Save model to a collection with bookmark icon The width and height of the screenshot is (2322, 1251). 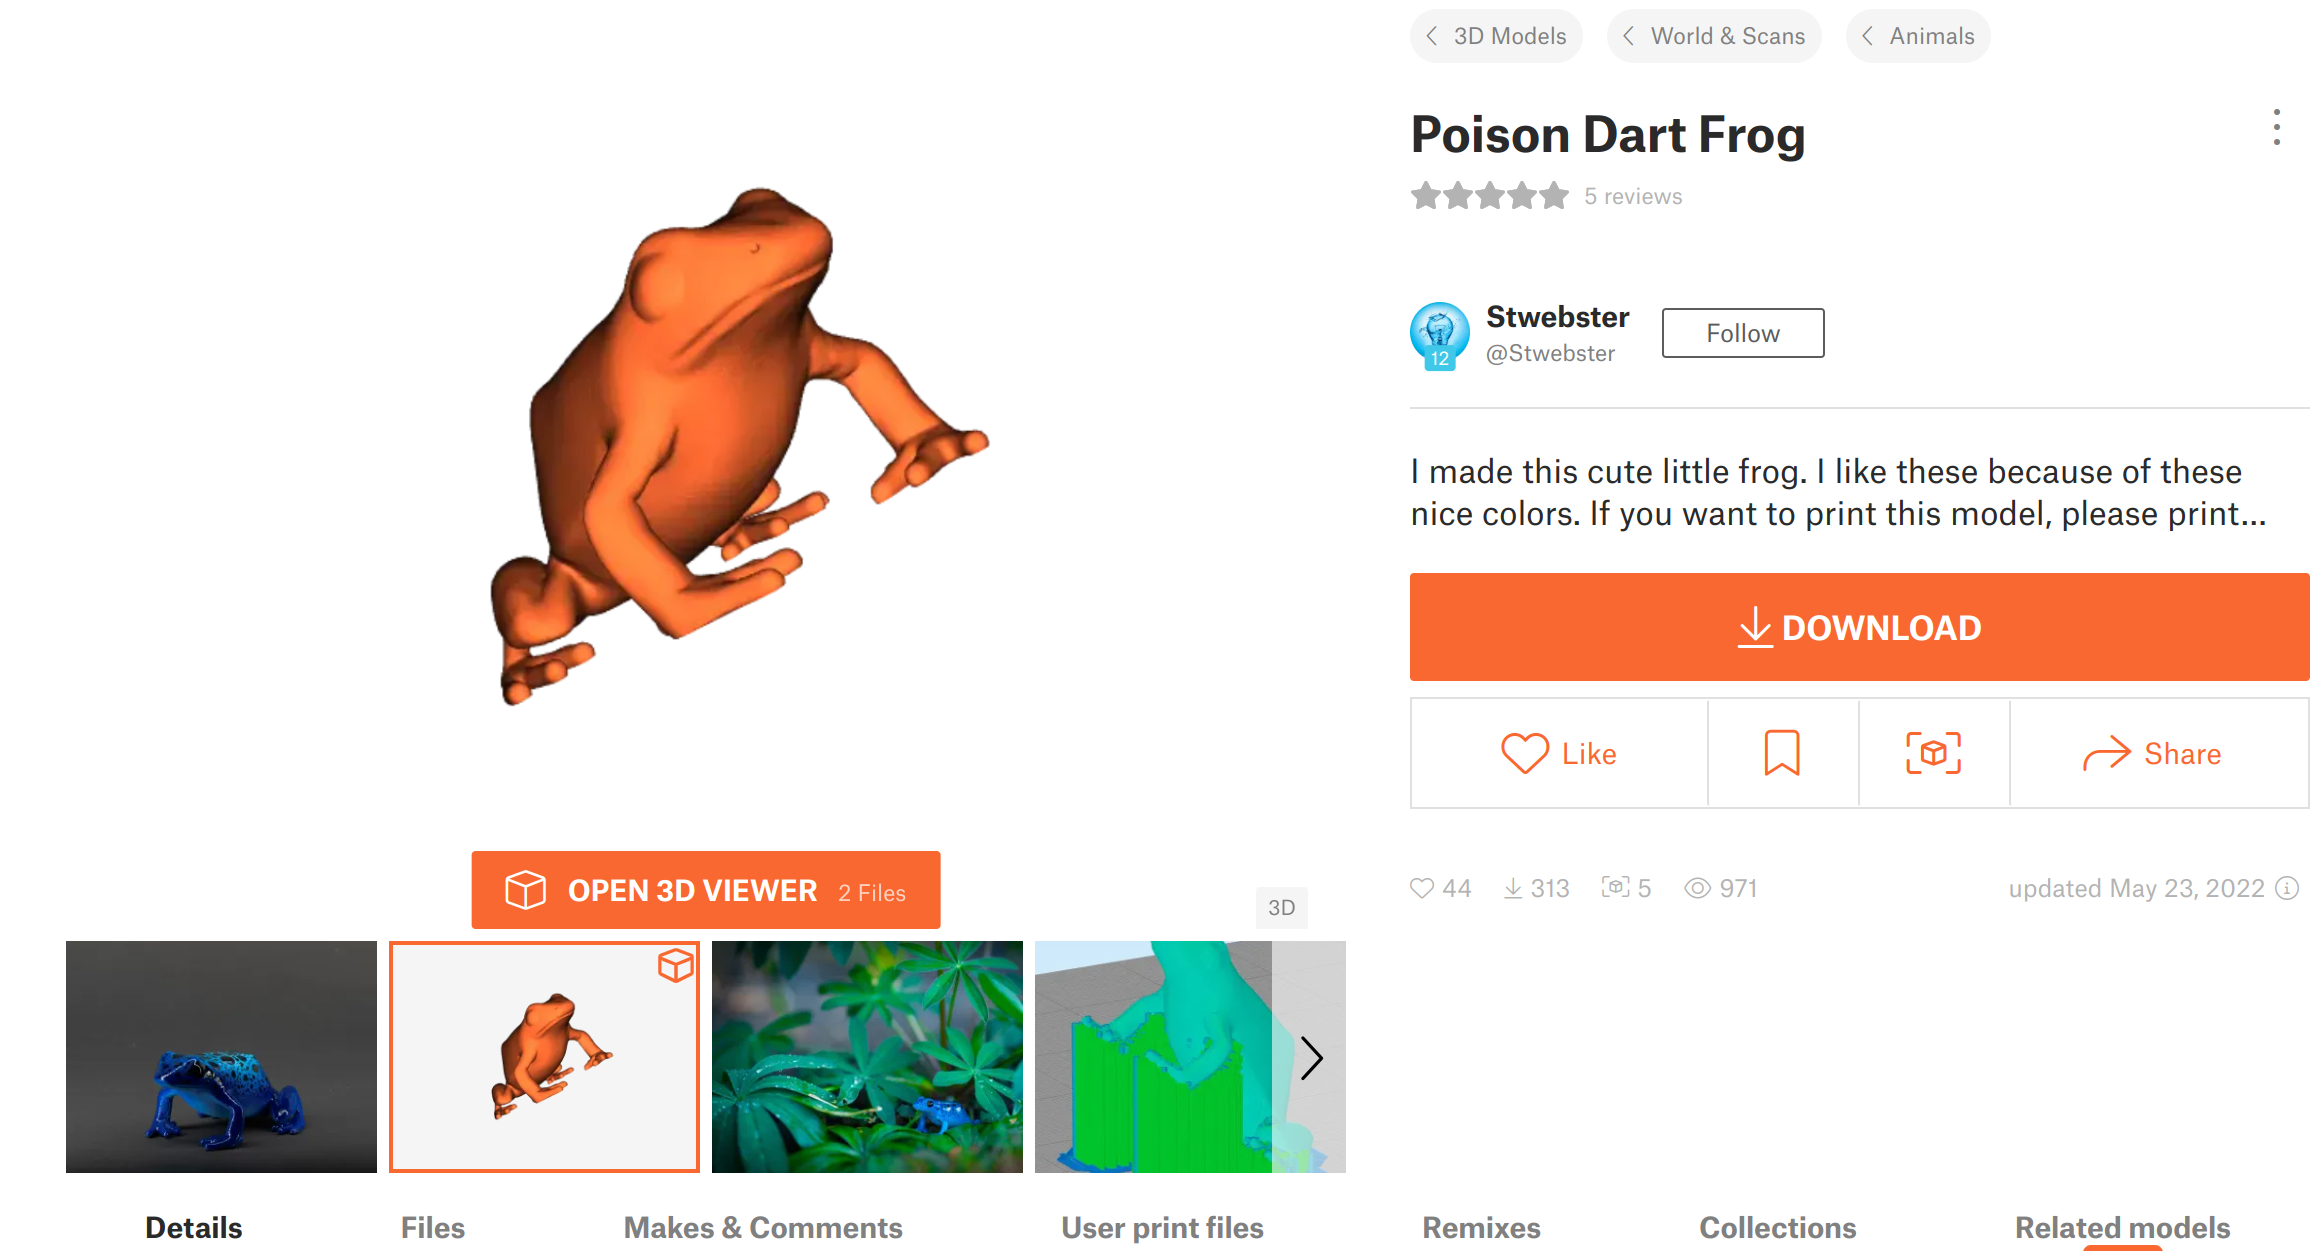tap(1783, 753)
